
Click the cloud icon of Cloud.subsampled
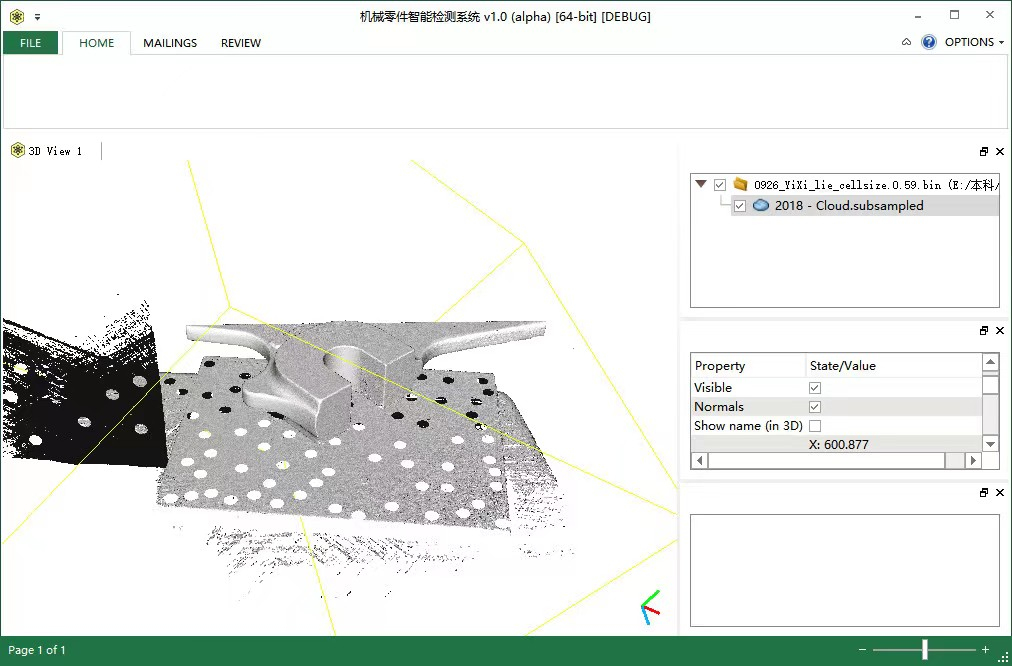point(761,205)
